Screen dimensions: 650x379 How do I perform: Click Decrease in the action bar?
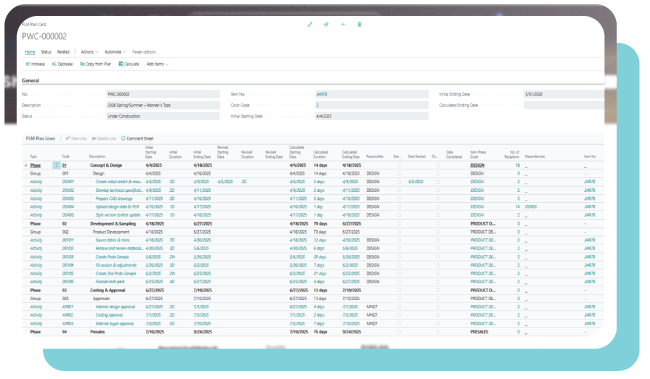pos(62,64)
